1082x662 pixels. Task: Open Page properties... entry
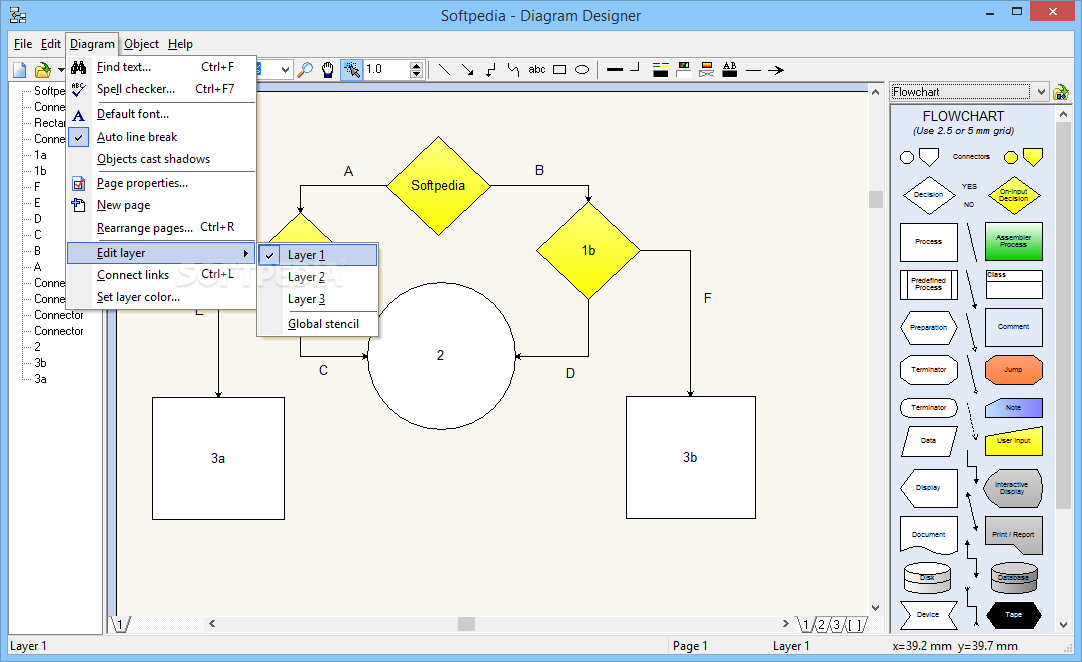(162, 183)
